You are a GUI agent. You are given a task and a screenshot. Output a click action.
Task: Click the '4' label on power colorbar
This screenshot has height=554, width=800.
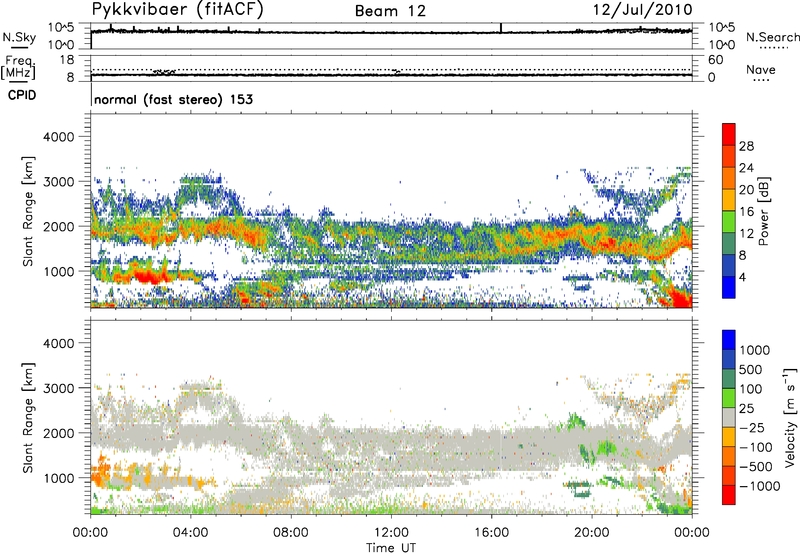point(743,278)
